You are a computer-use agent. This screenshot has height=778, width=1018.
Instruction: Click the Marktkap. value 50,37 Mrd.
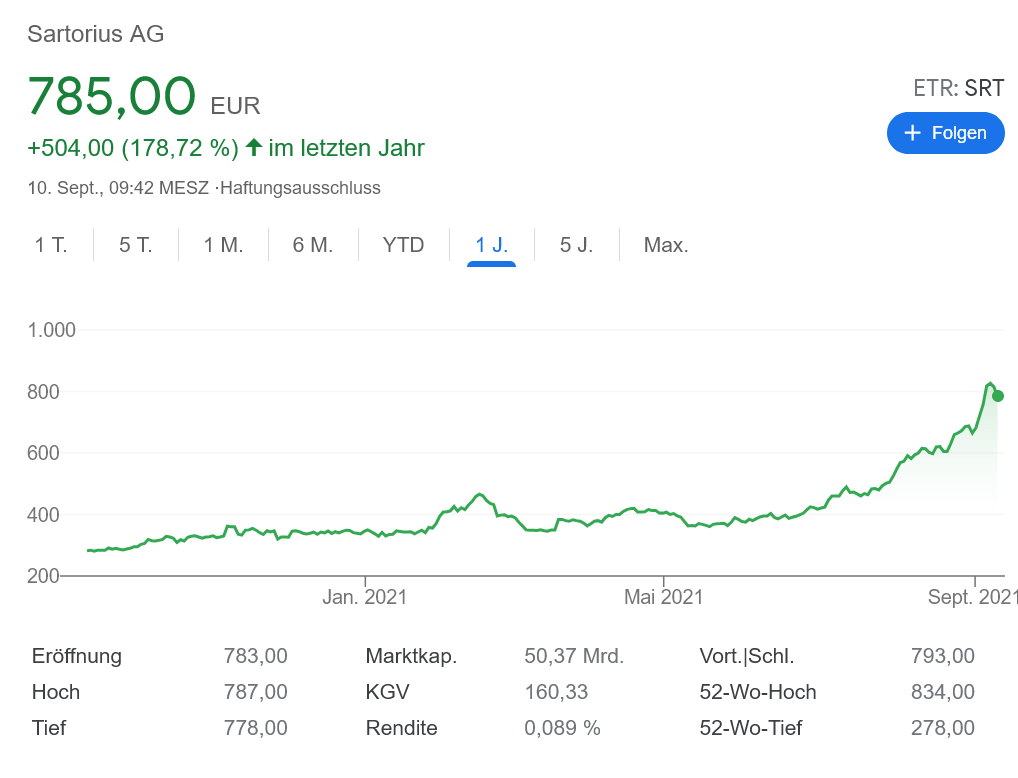click(x=573, y=657)
